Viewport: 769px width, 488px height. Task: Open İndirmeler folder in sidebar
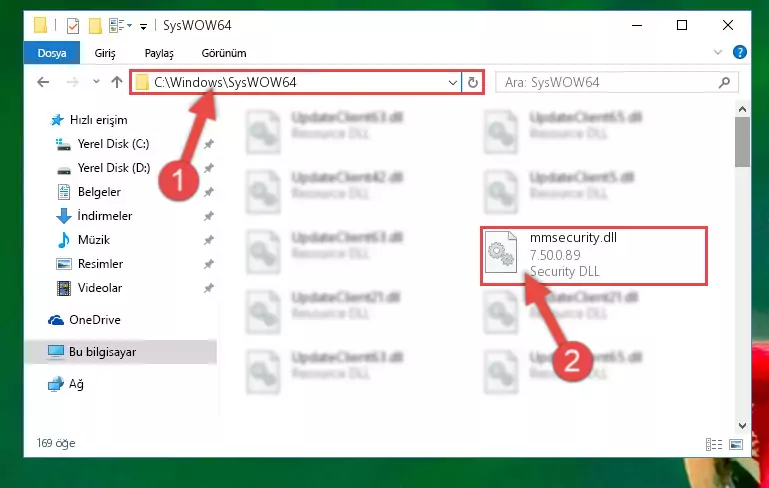click(94, 216)
